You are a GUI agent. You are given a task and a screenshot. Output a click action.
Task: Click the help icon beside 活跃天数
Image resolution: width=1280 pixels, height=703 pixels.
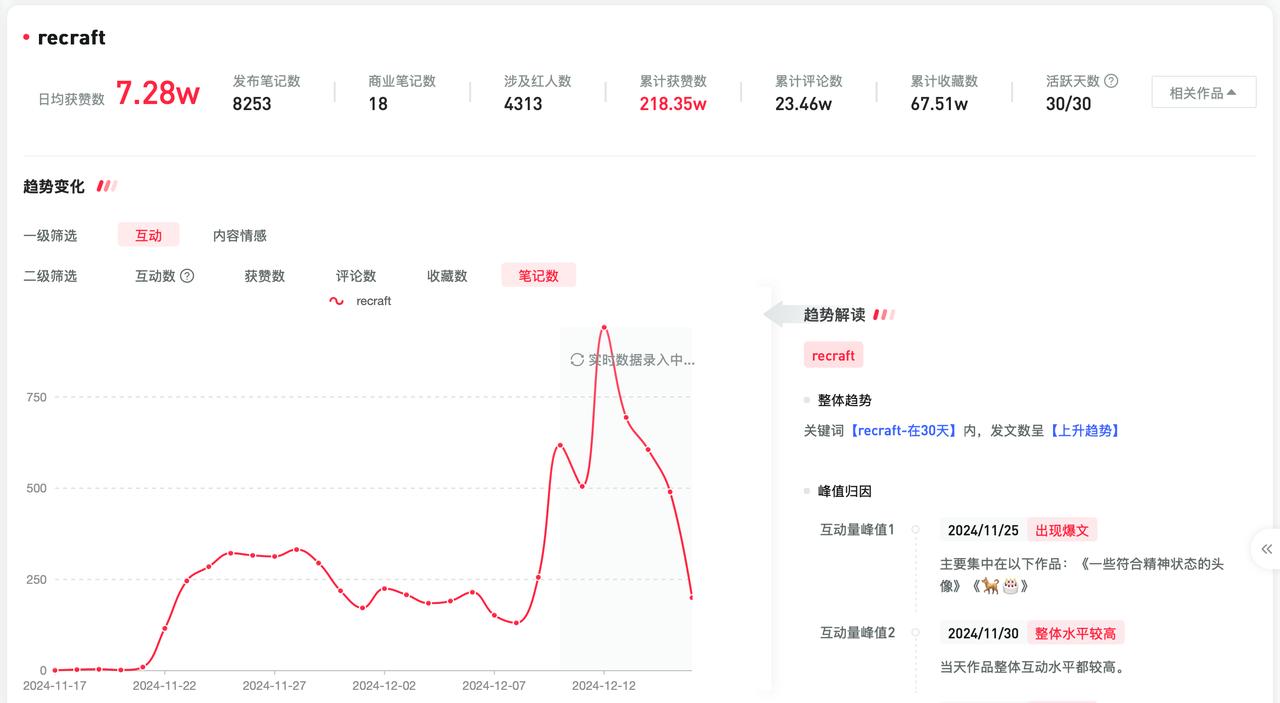pos(1111,81)
